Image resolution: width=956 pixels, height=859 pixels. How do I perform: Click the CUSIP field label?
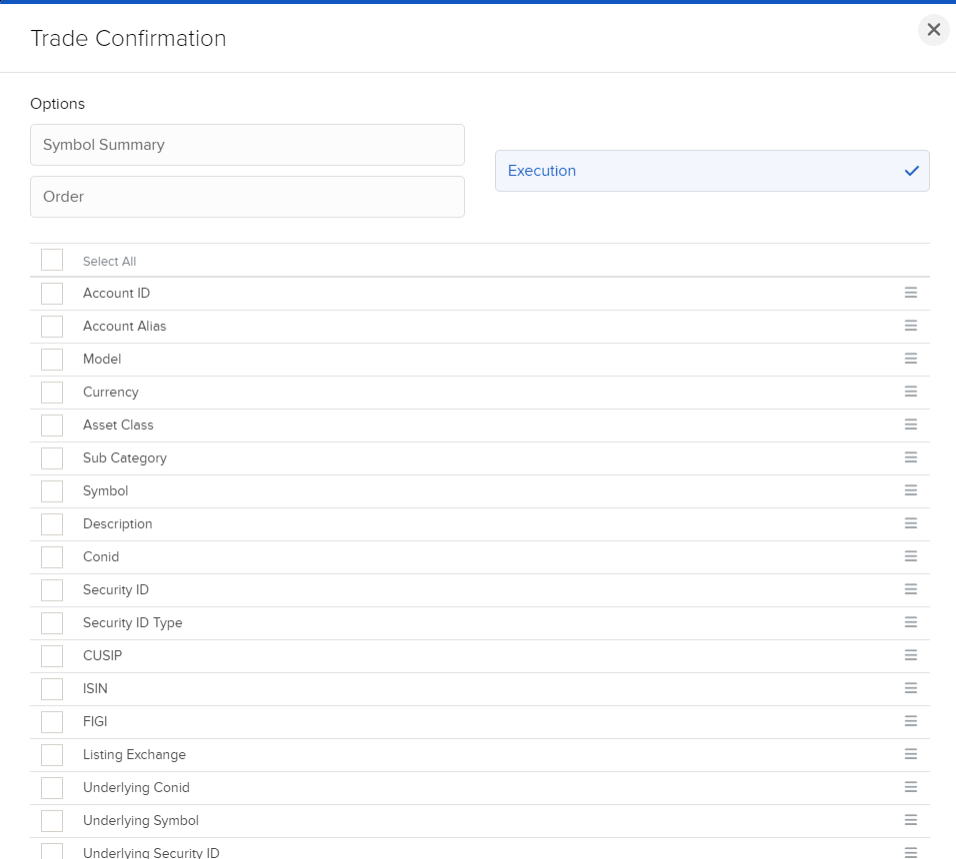click(102, 655)
